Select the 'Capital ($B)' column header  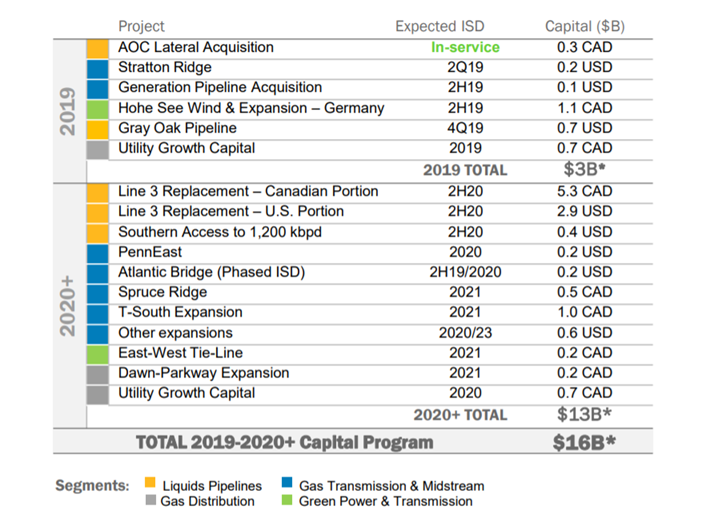click(585, 26)
